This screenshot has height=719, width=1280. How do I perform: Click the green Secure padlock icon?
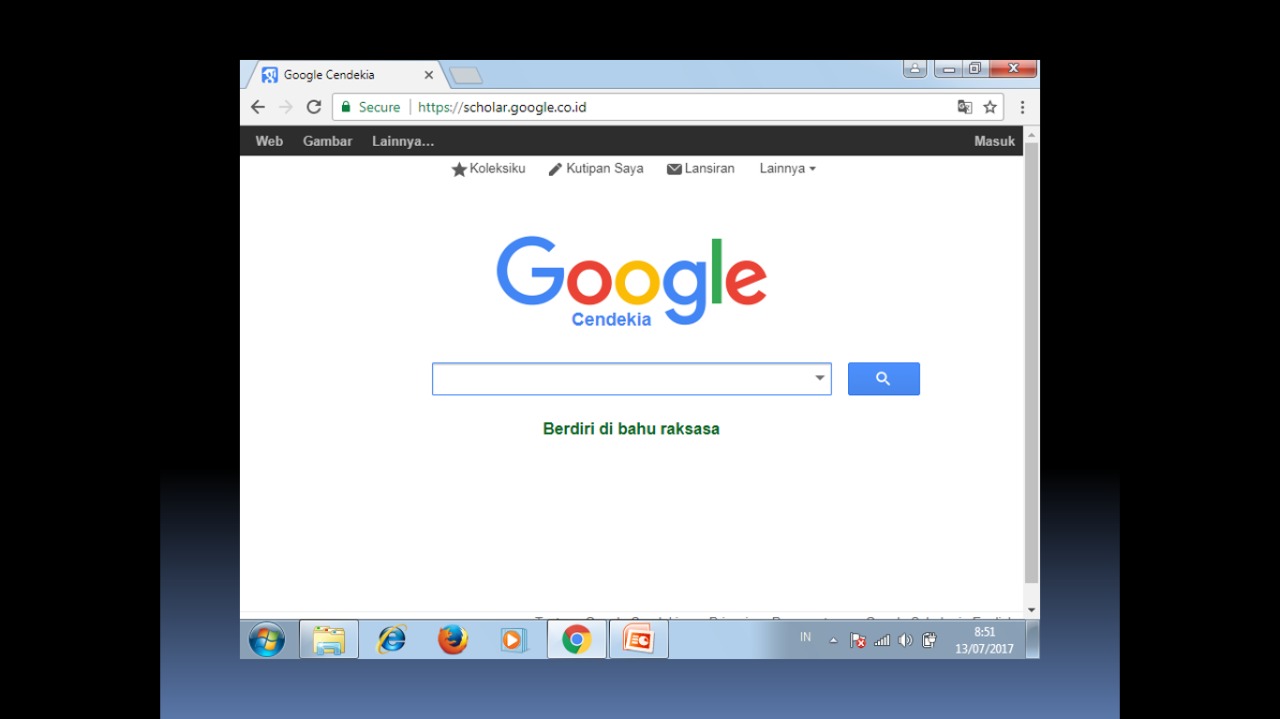click(x=346, y=107)
